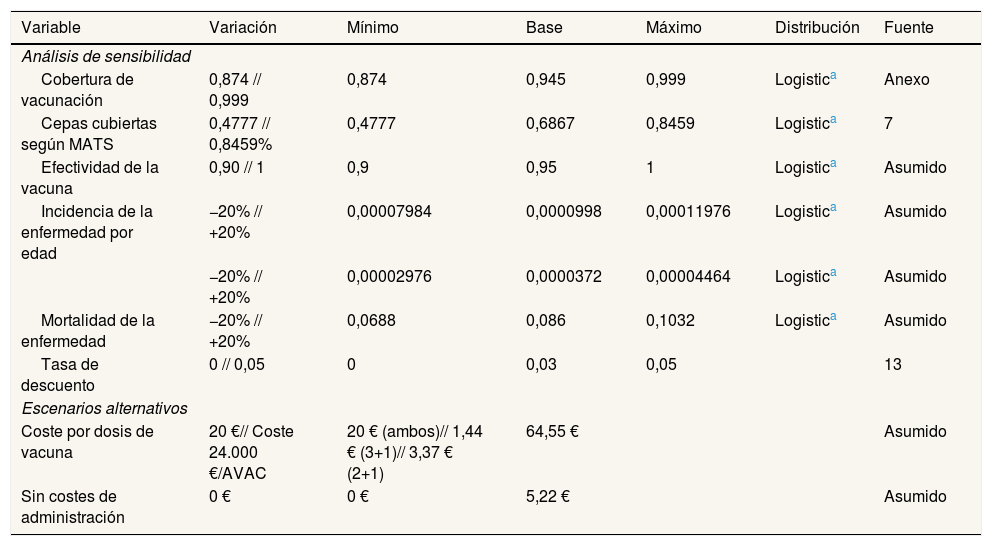
Task: Open footnote 'a' in Cepas cubiertas row
Action: [834, 120]
